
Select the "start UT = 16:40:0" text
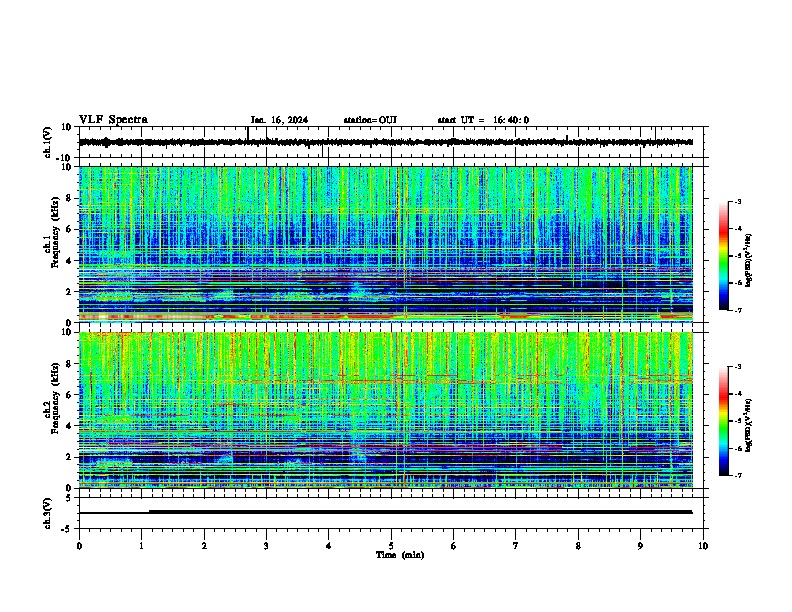[483, 120]
